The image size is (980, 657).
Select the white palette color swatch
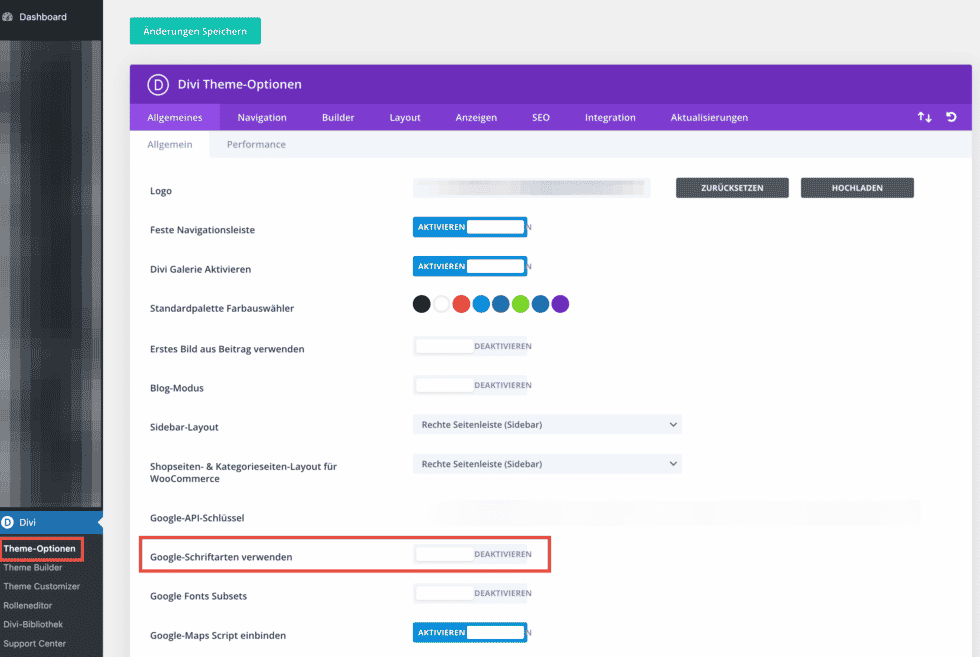pos(441,304)
